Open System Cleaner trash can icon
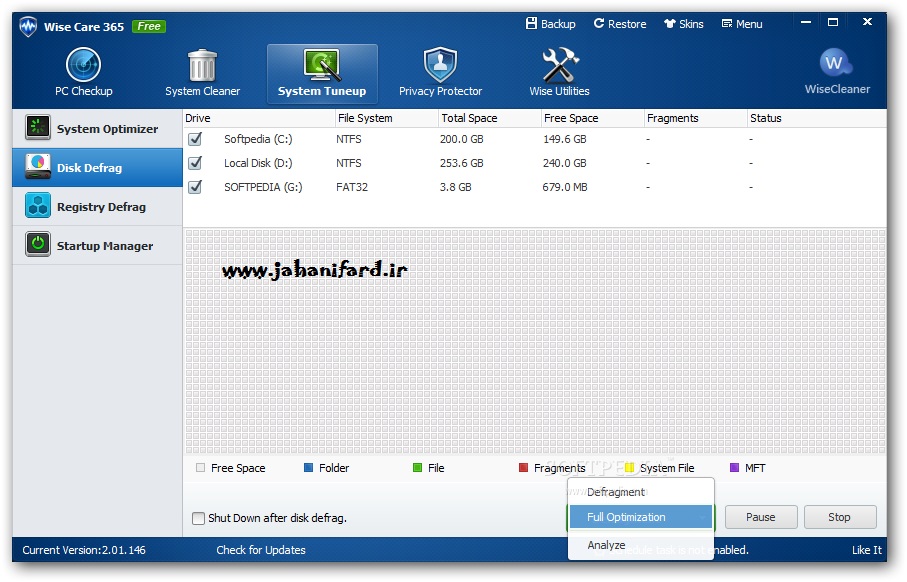 202,66
